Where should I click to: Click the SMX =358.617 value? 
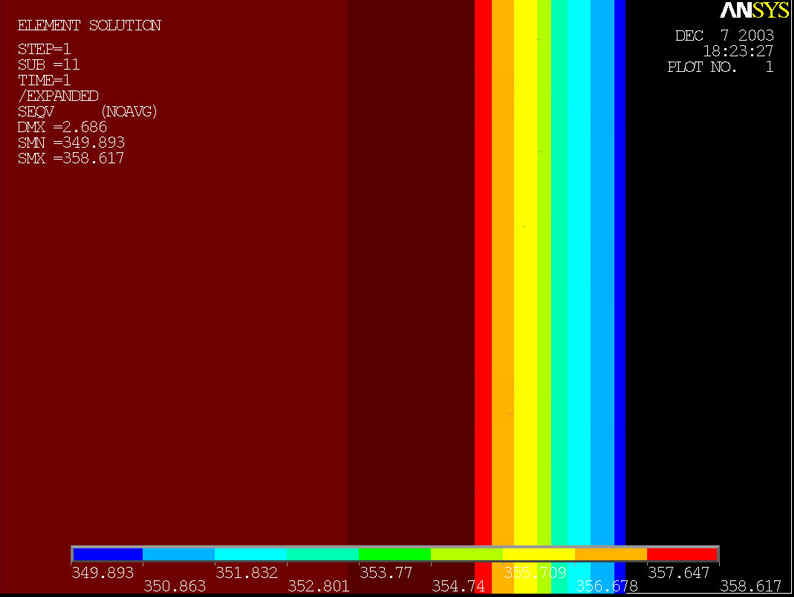[x=71, y=159]
